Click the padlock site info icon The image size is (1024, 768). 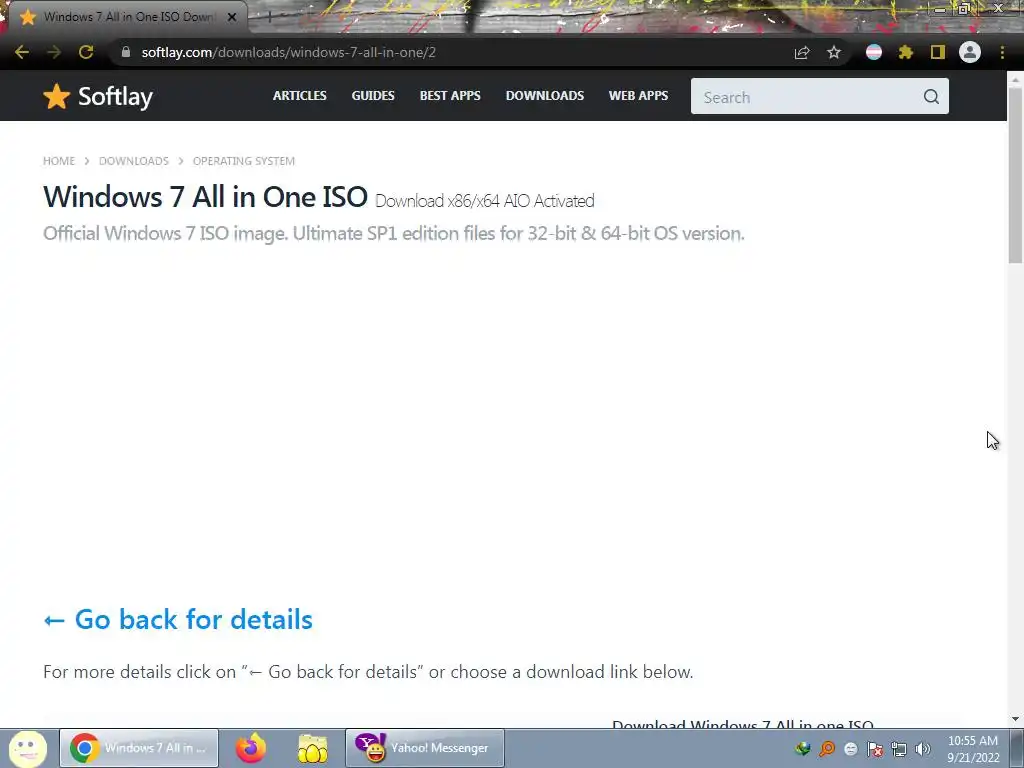tap(126, 52)
